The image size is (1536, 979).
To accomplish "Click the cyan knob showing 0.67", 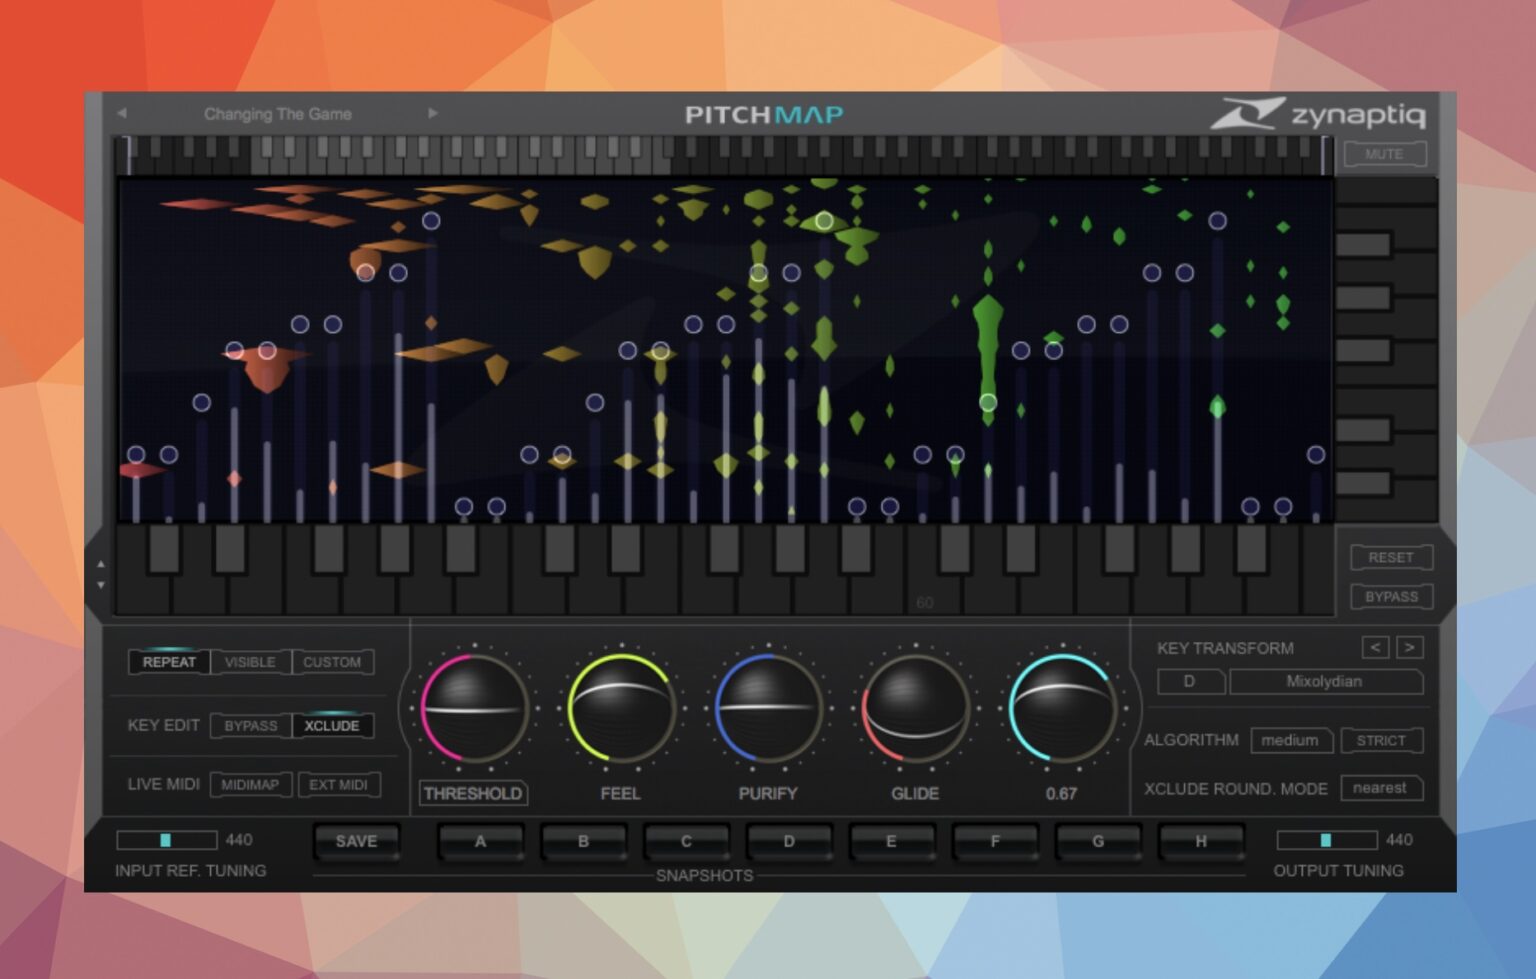I will click(1063, 710).
